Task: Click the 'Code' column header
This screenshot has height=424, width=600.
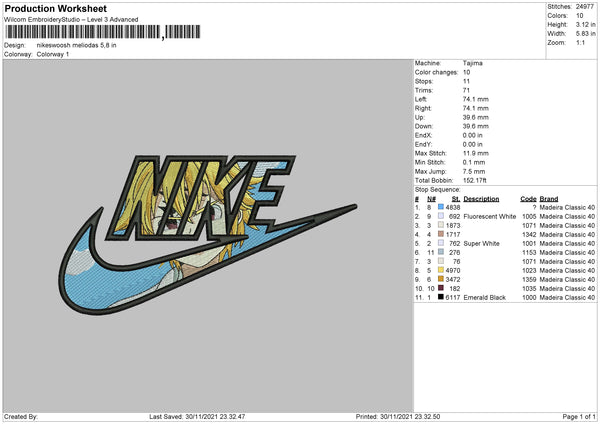Action: click(528, 199)
